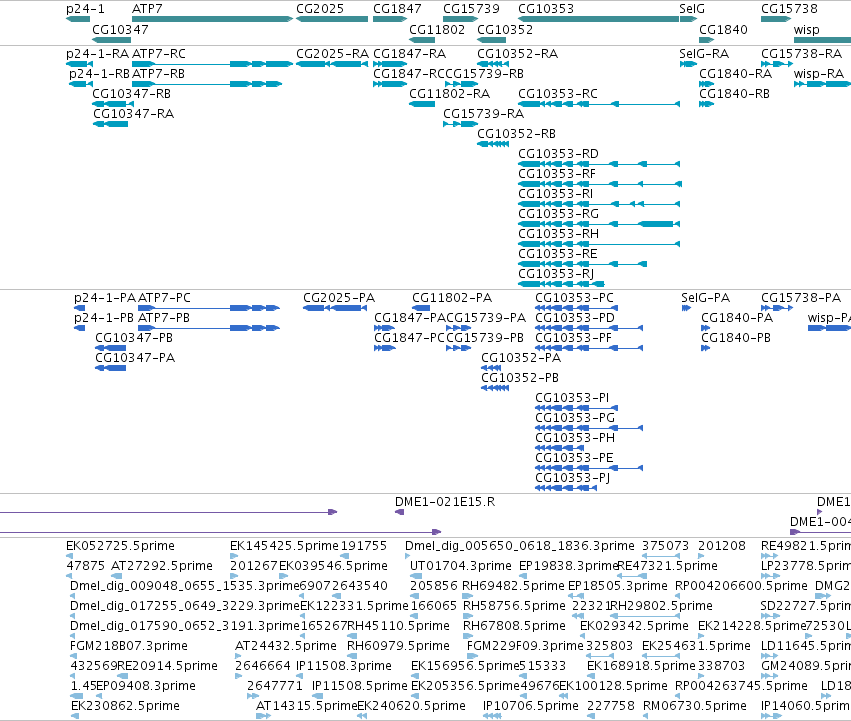Select protein CG10353-PI
851x721 pixels.
576,408
